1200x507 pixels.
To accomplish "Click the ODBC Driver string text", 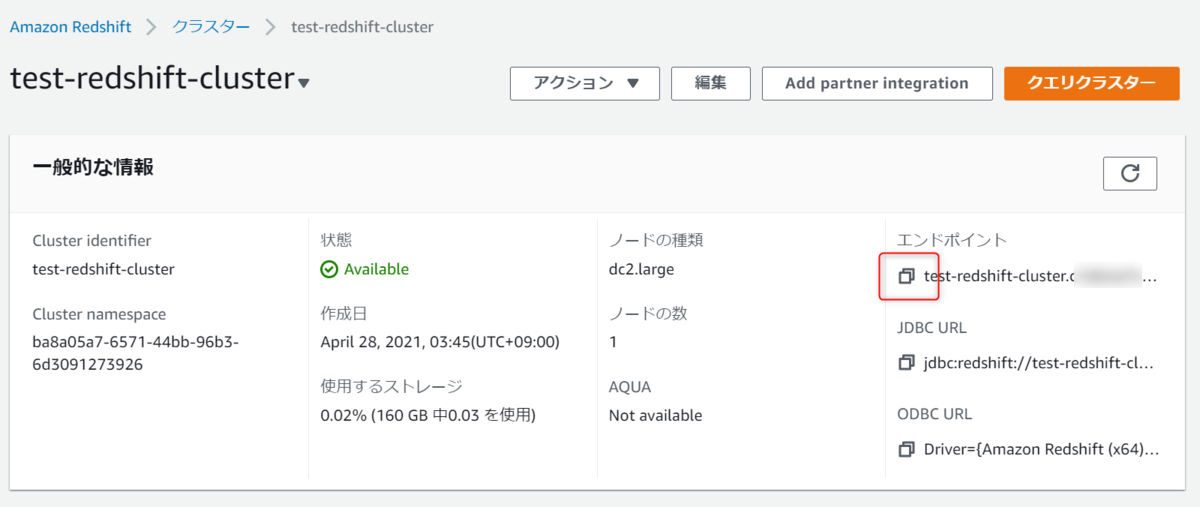I will click(x=1040, y=449).
